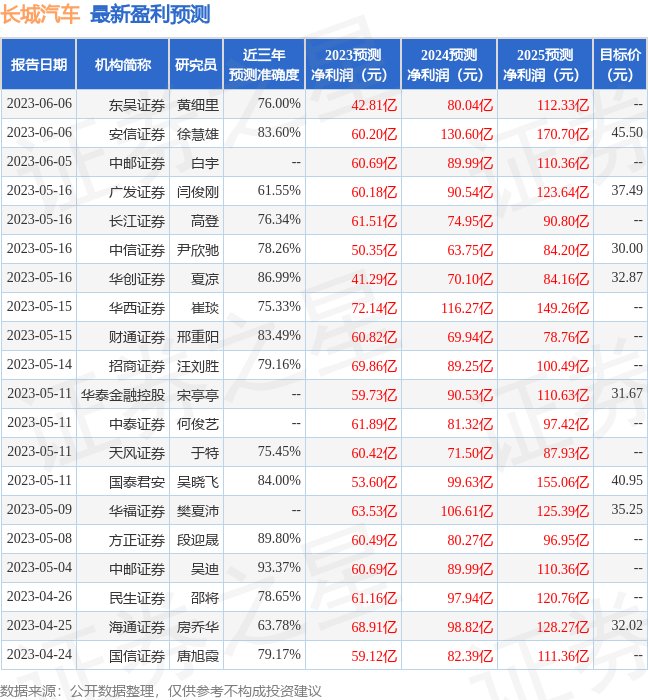Select the 报告日期 column header

tap(39, 64)
